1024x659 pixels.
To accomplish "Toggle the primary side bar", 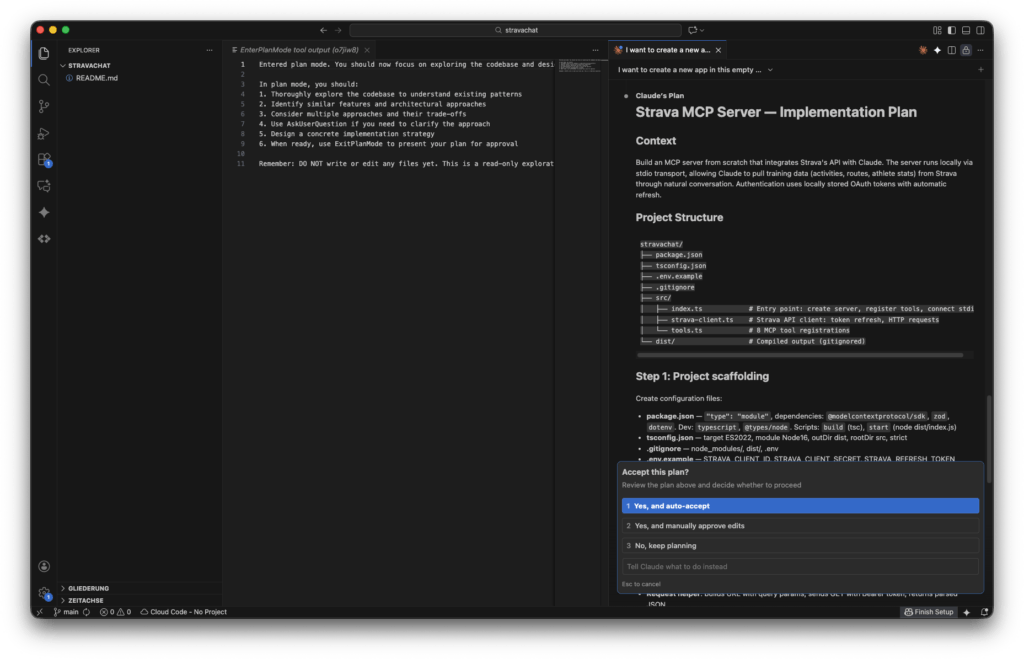I will (952, 30).
